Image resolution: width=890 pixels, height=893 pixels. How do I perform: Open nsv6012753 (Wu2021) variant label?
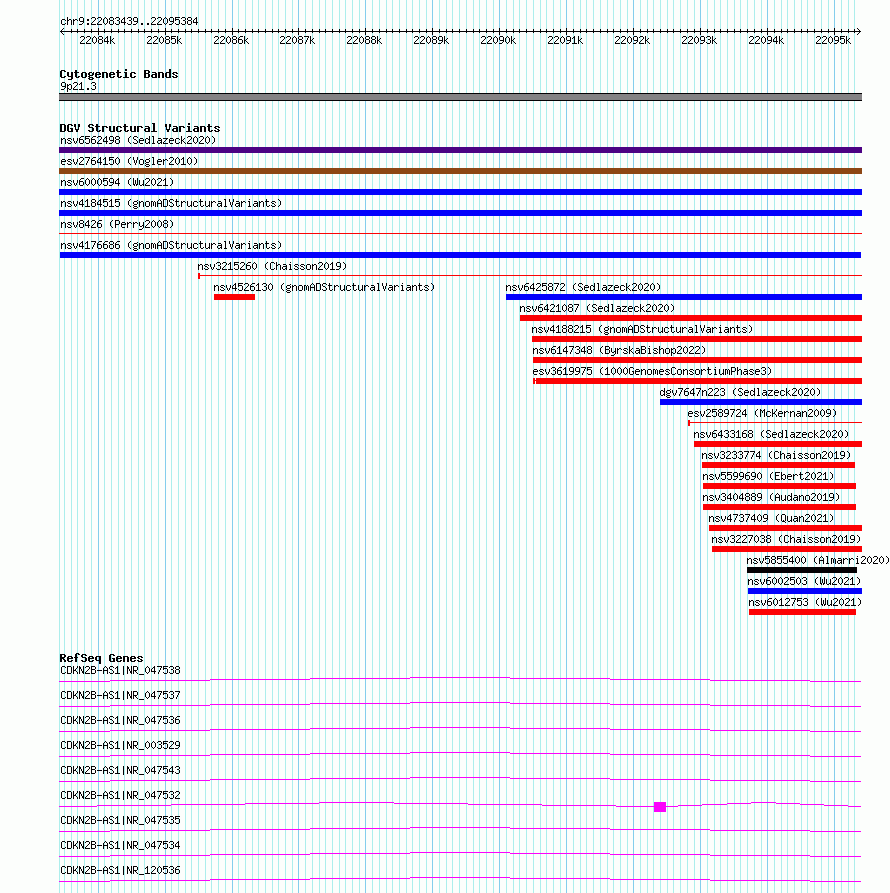point(805,603)
